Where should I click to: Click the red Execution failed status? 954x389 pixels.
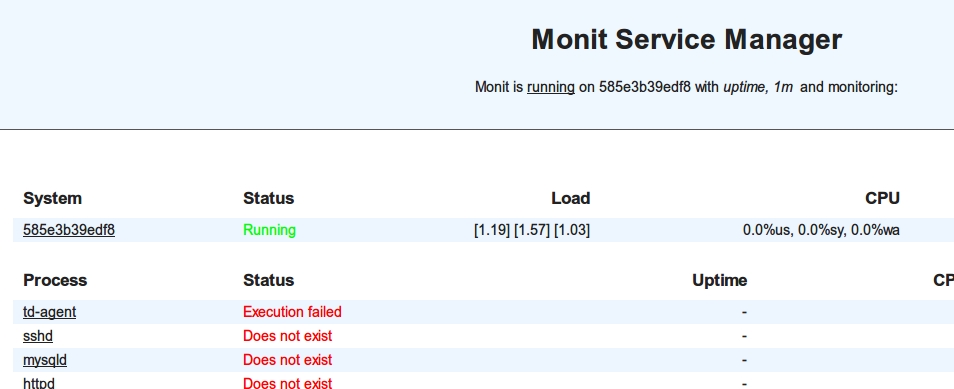coord(292,312)
